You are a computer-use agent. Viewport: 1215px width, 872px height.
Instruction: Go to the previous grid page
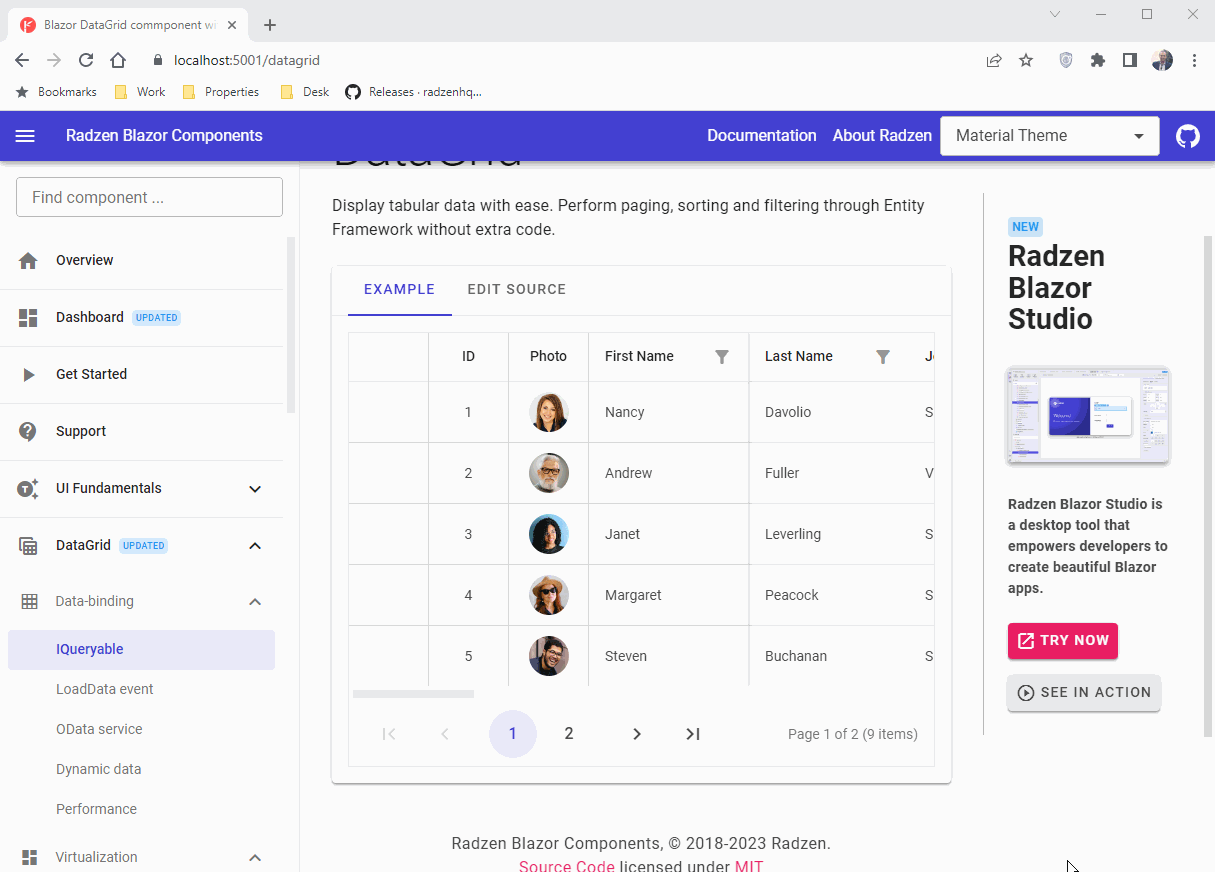pos(445,734)
